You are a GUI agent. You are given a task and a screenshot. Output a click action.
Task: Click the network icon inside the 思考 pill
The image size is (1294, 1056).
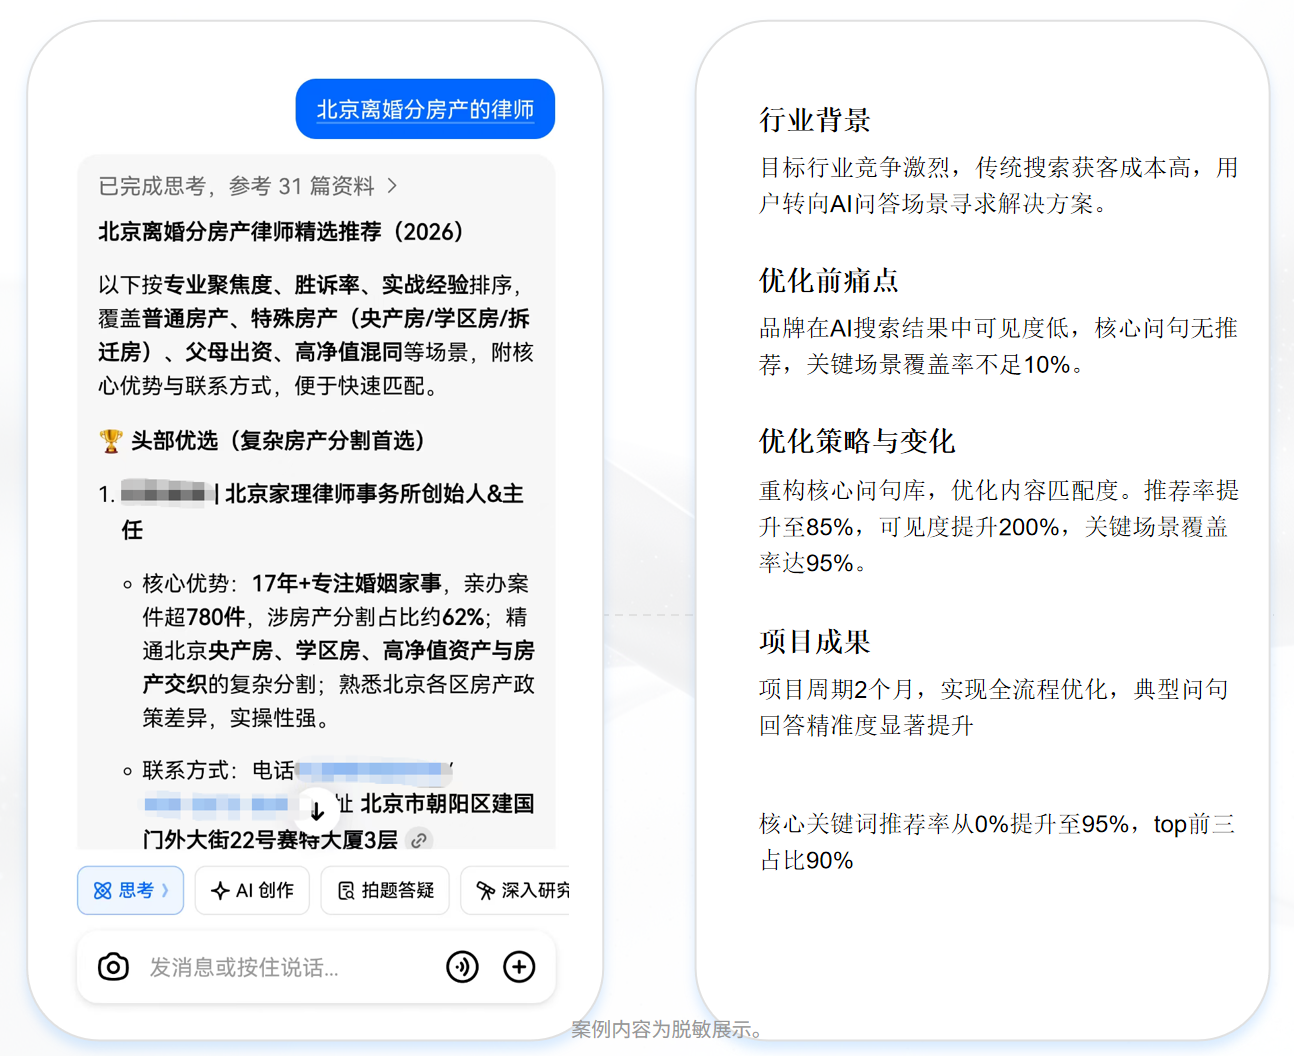(104, 890)
